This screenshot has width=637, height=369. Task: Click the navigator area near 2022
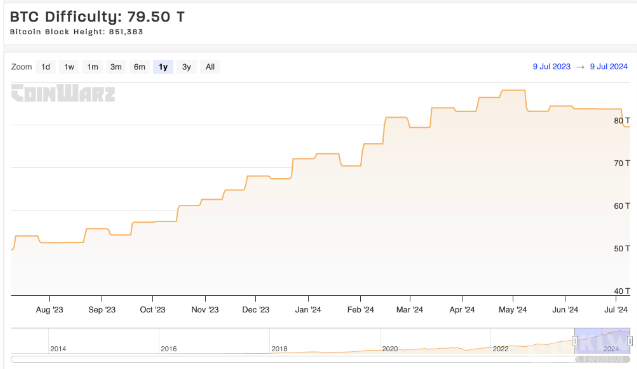pyautogui.click(x=500, y=348)
